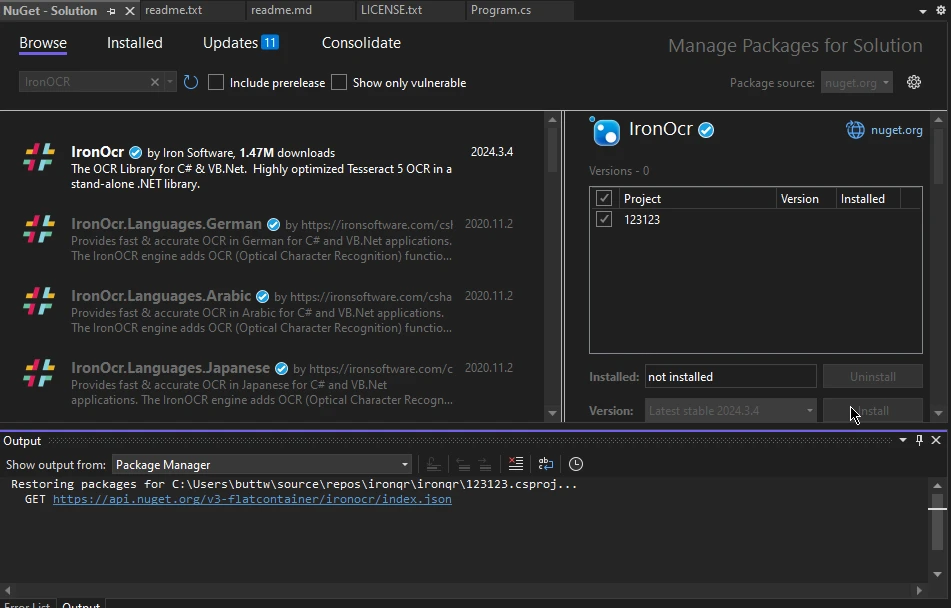951x608 pixels.
Task: Expand the Package source dropdown
Action: click(x=856, y=83)
